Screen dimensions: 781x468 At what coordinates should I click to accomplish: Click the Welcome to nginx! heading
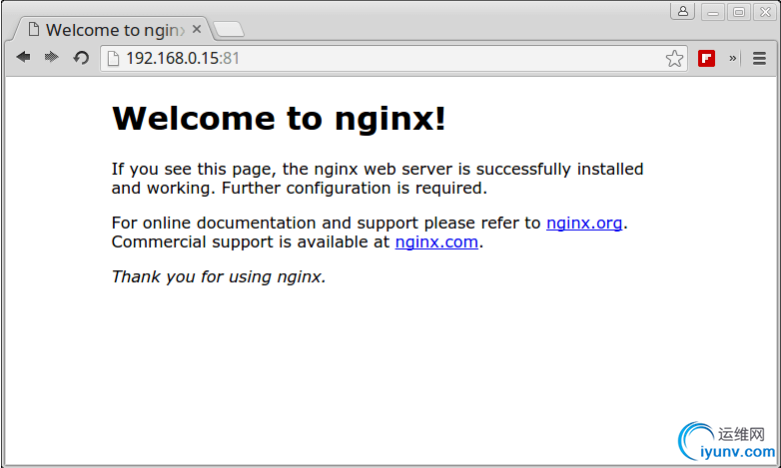(x=279, y=118)
